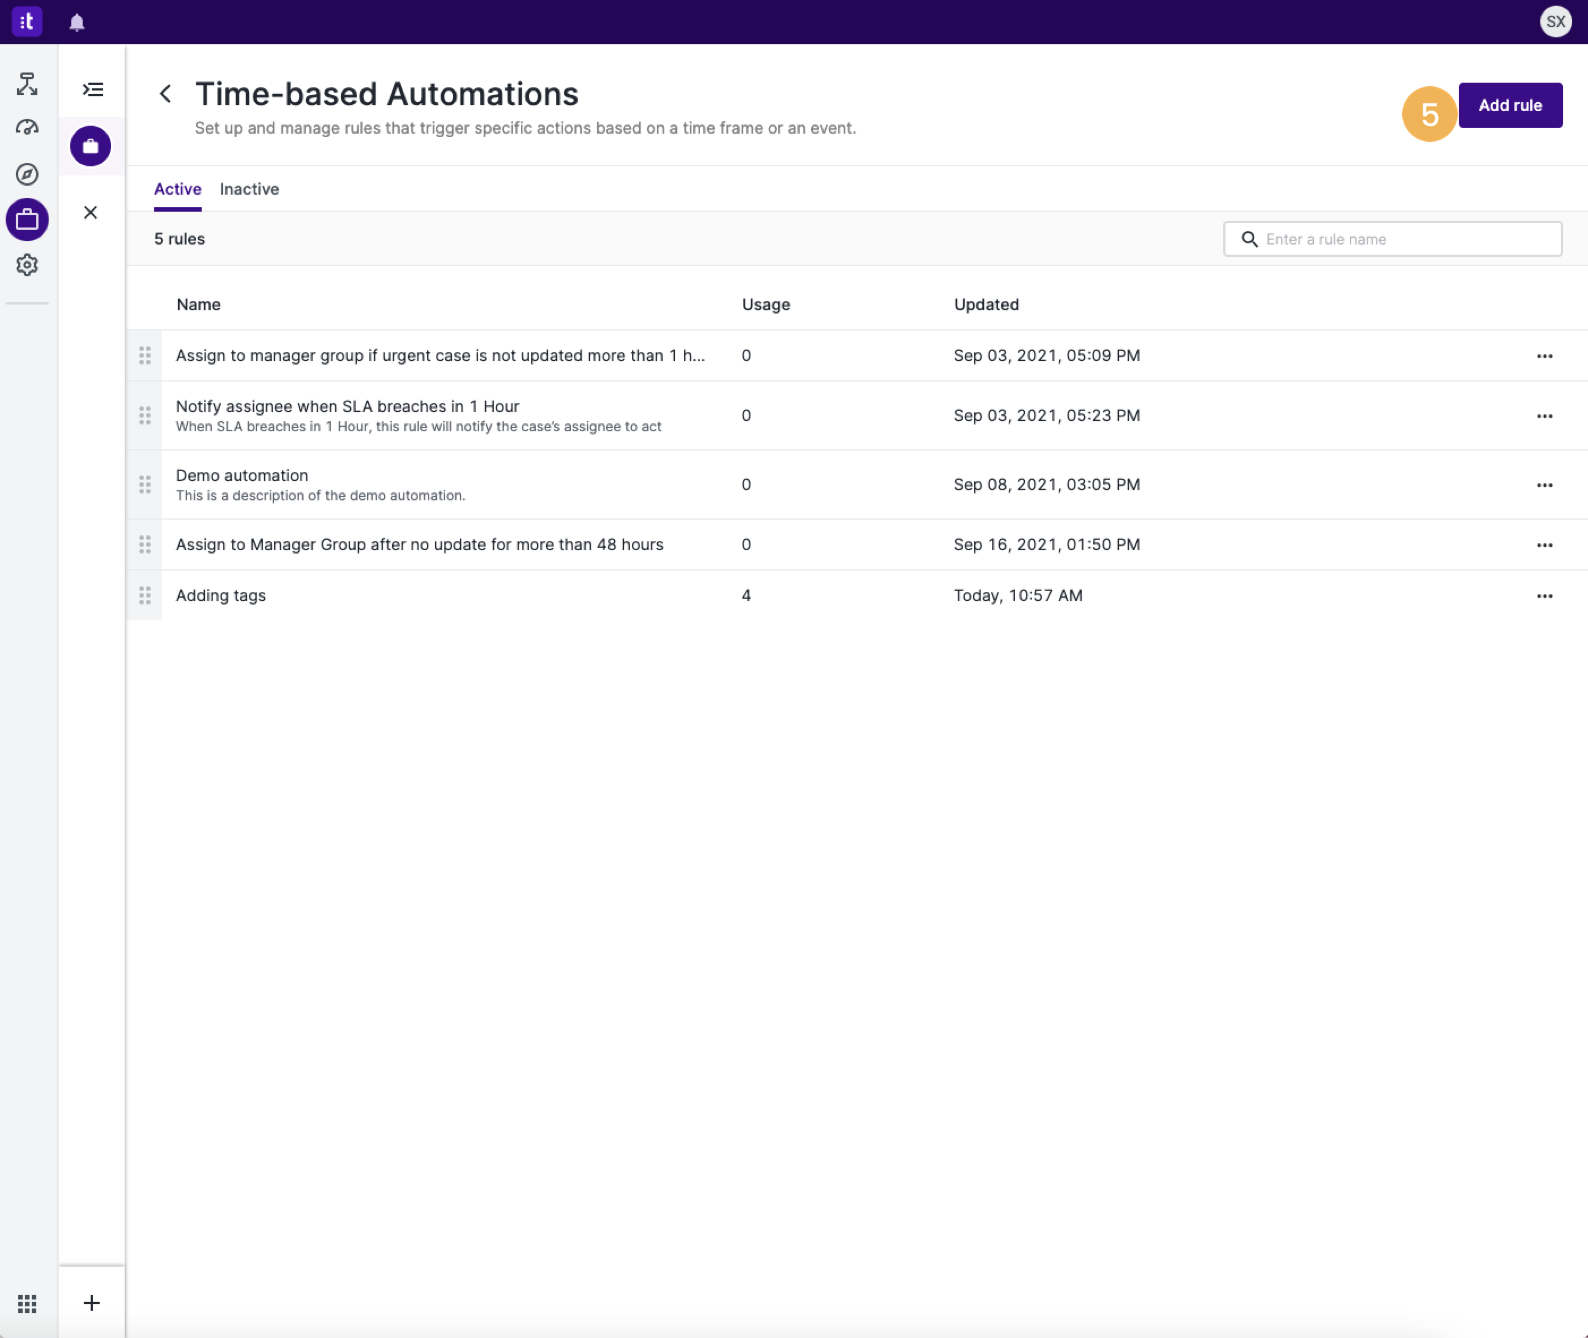
Task: Click the 'Time-based Automations' page title
Action: tap(387, 94)
